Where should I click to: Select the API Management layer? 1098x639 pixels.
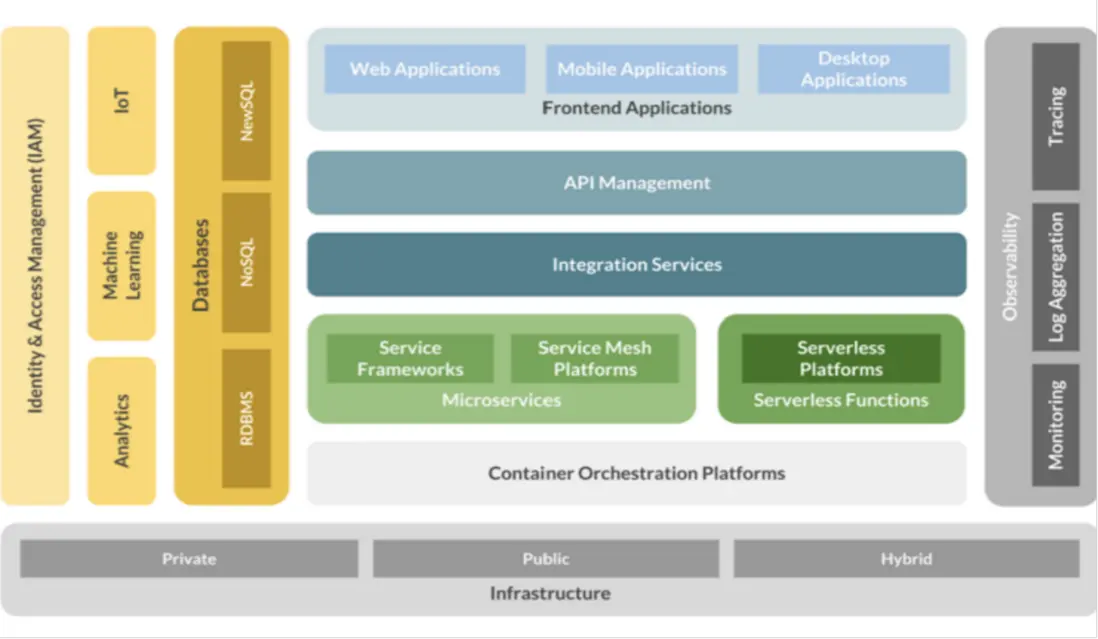[637, 183]
